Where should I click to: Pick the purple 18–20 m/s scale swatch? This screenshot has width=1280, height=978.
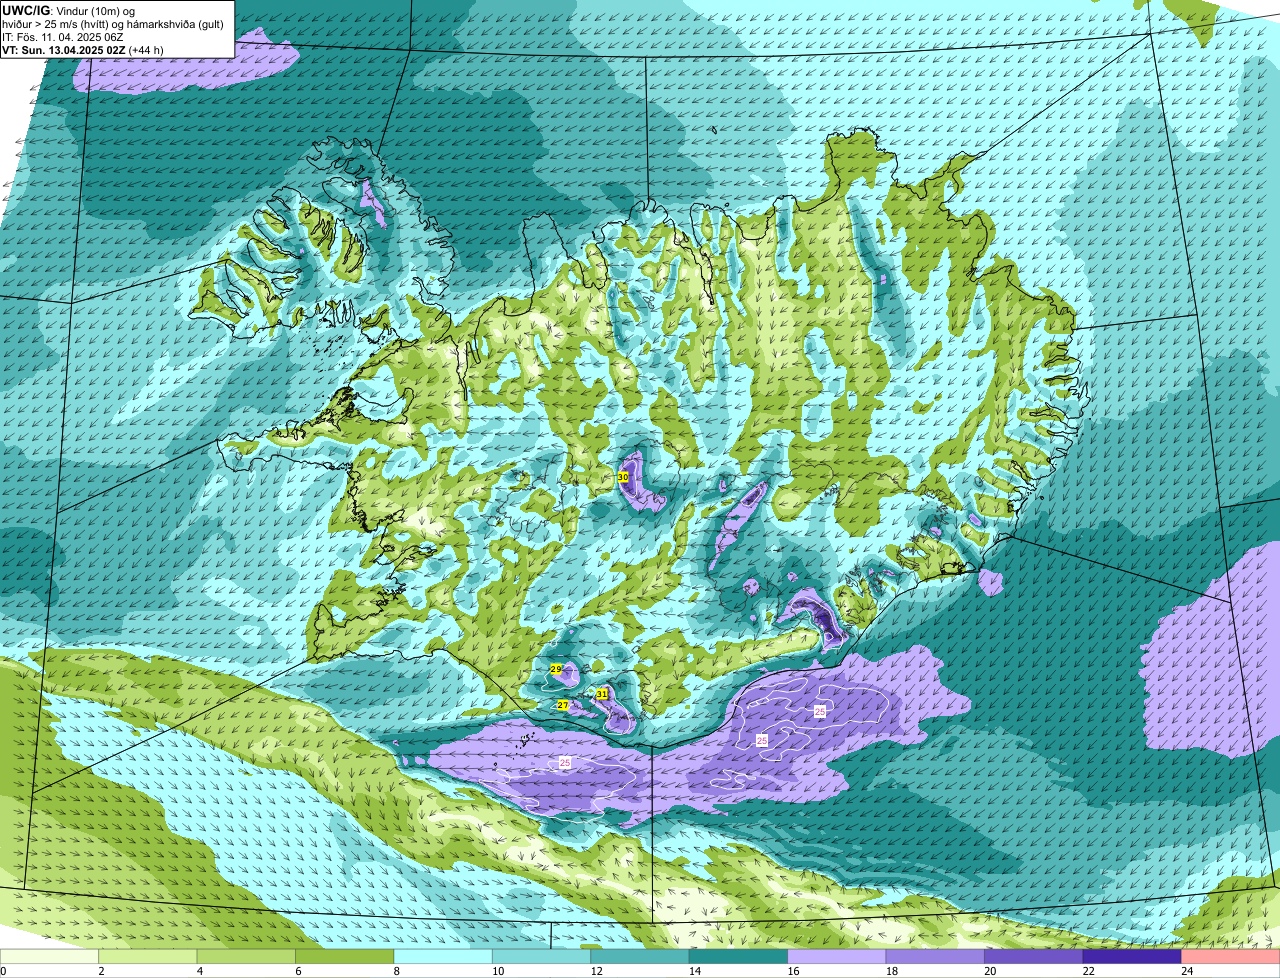pos(935,957)
